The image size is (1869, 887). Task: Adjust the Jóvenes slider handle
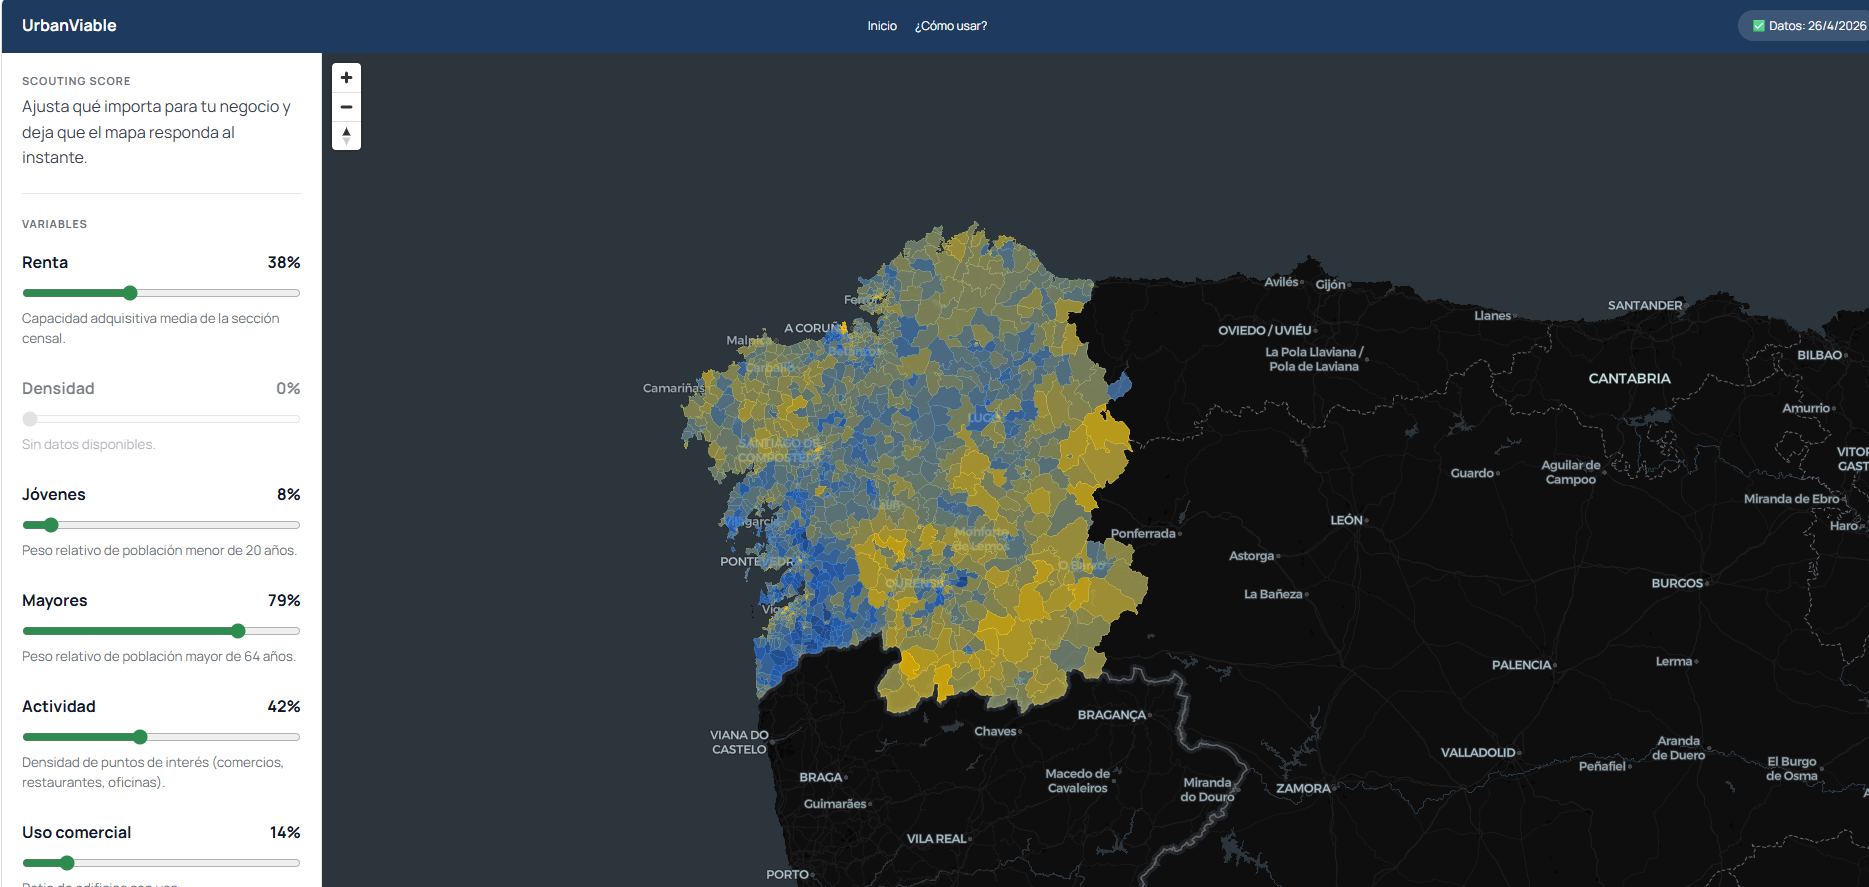(x=51, y=525)
